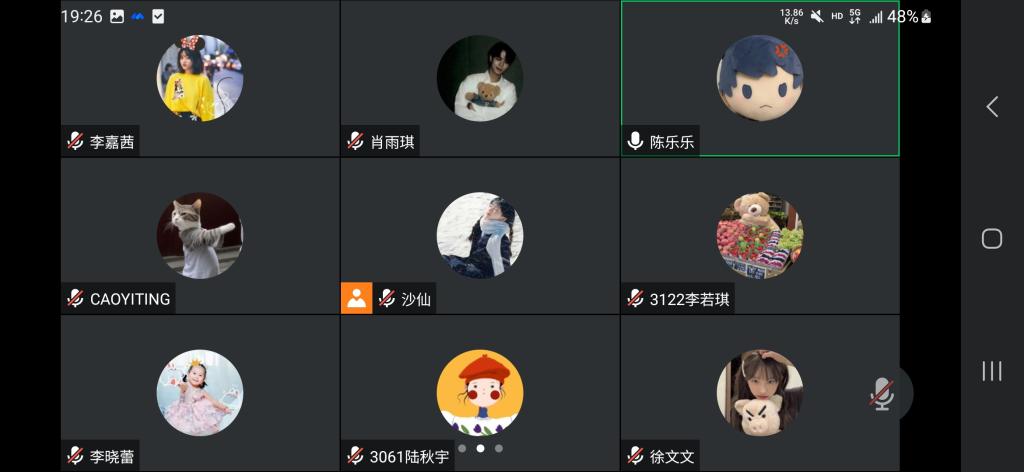Open Android recent apps button

click(992, 371)
